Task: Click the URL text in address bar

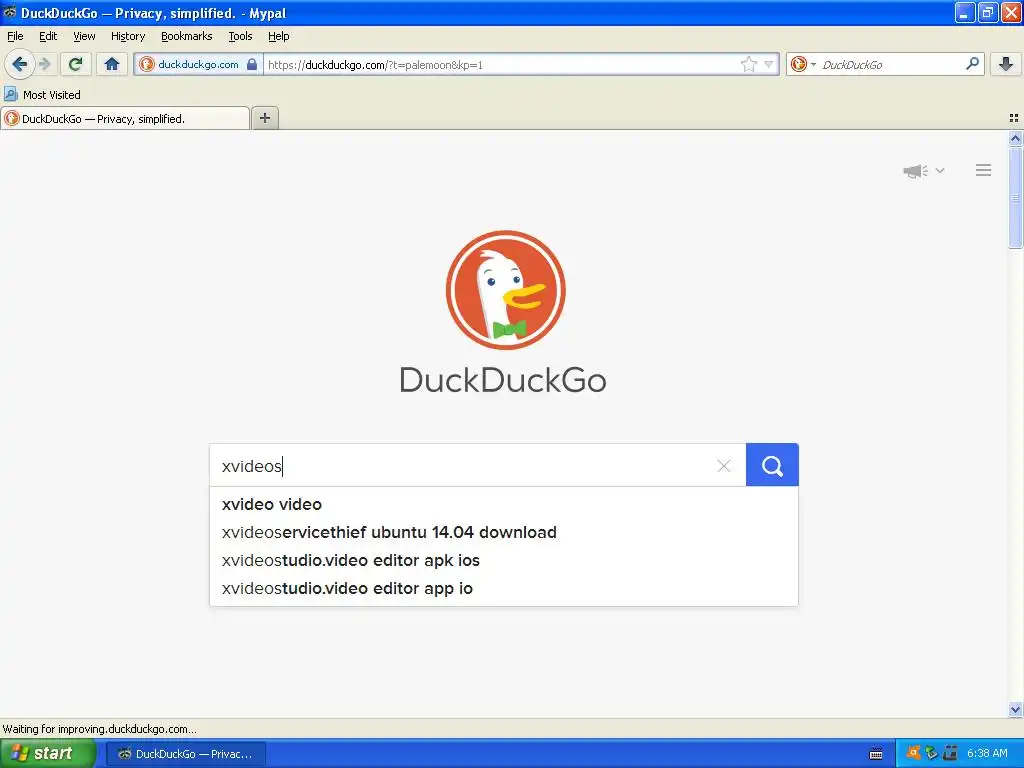Action: click(x=376, y=65)
